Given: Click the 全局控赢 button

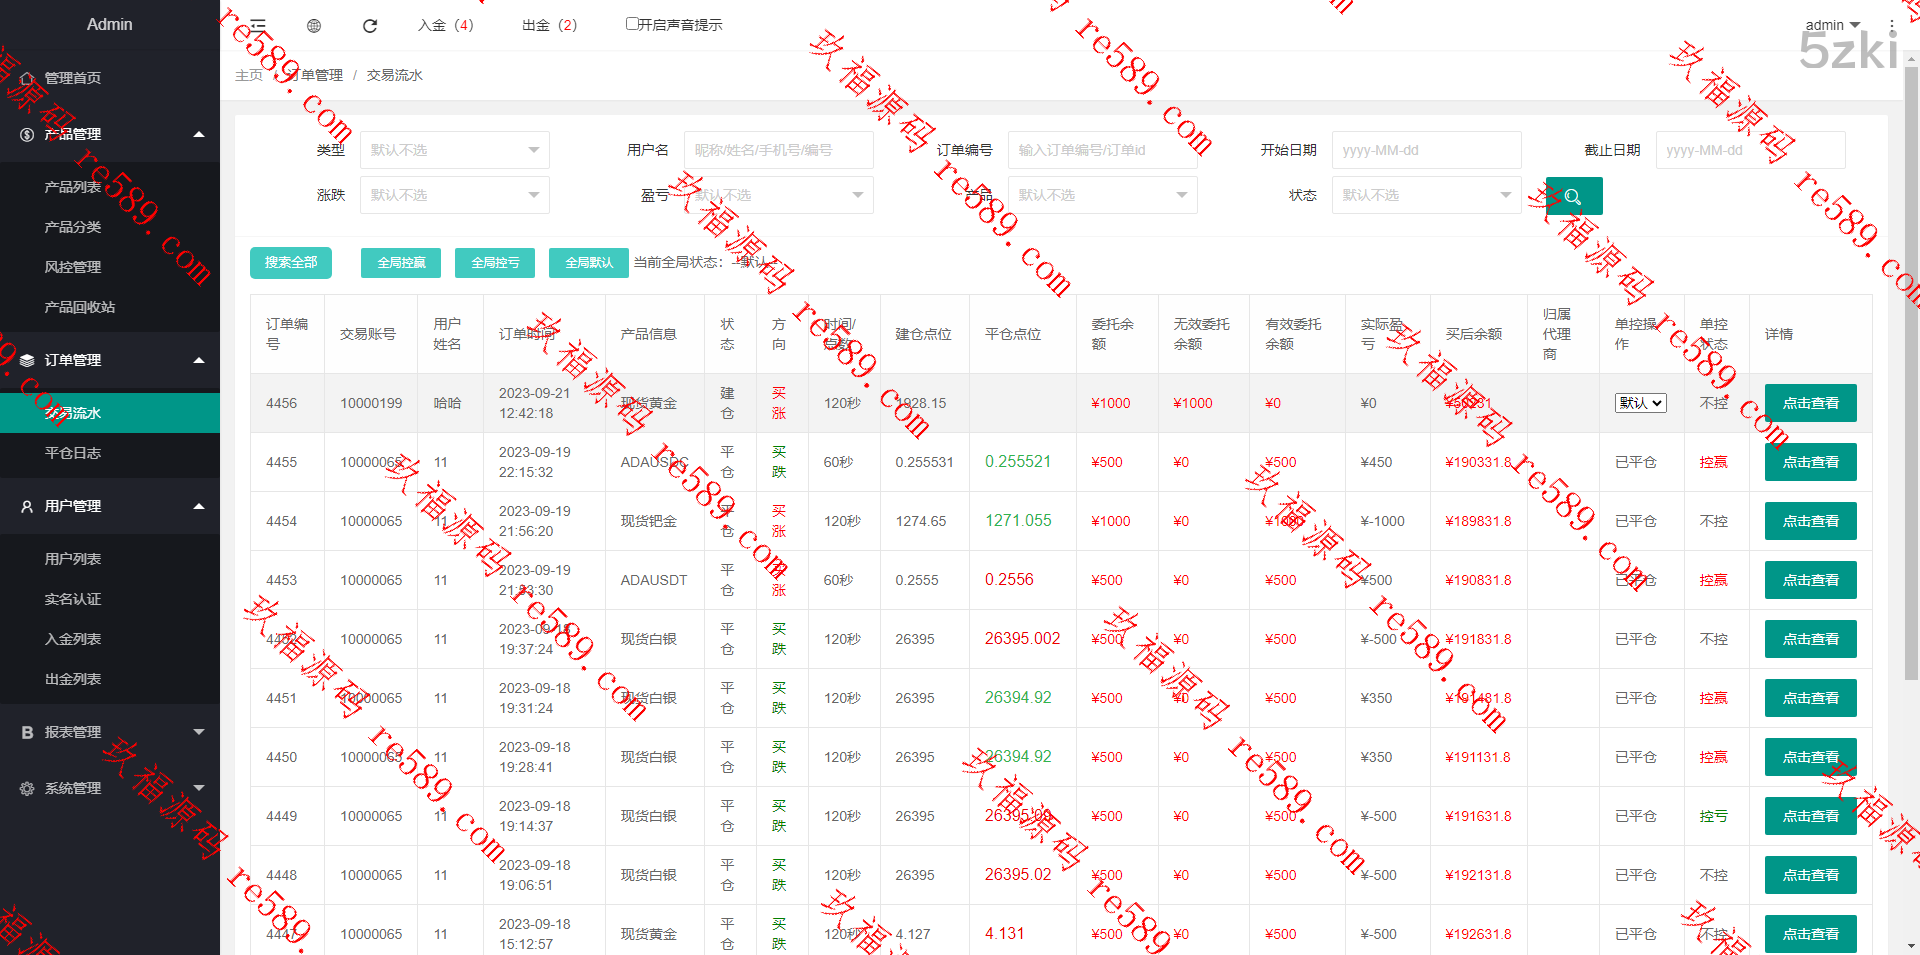Looking at the screenshot, I should click(x=401, y=262).
